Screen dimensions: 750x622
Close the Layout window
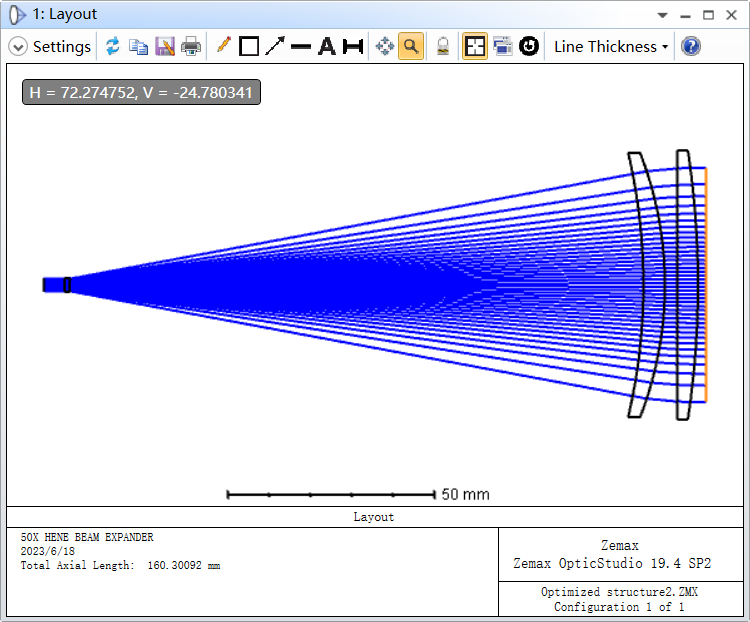tap(731, 15)
